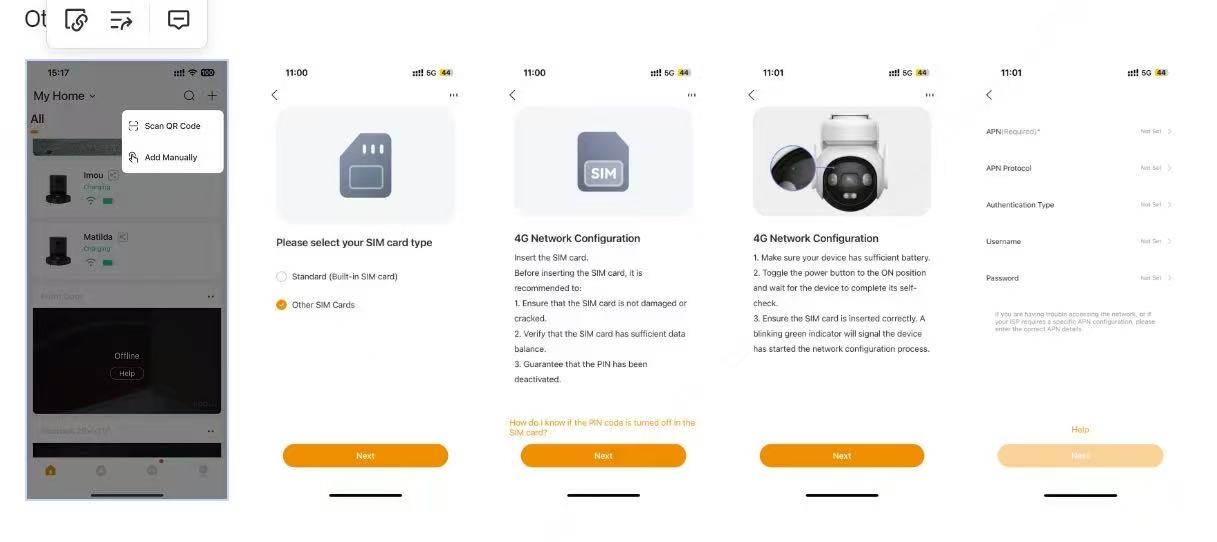Open the APN Protocol setting row

1079,168
